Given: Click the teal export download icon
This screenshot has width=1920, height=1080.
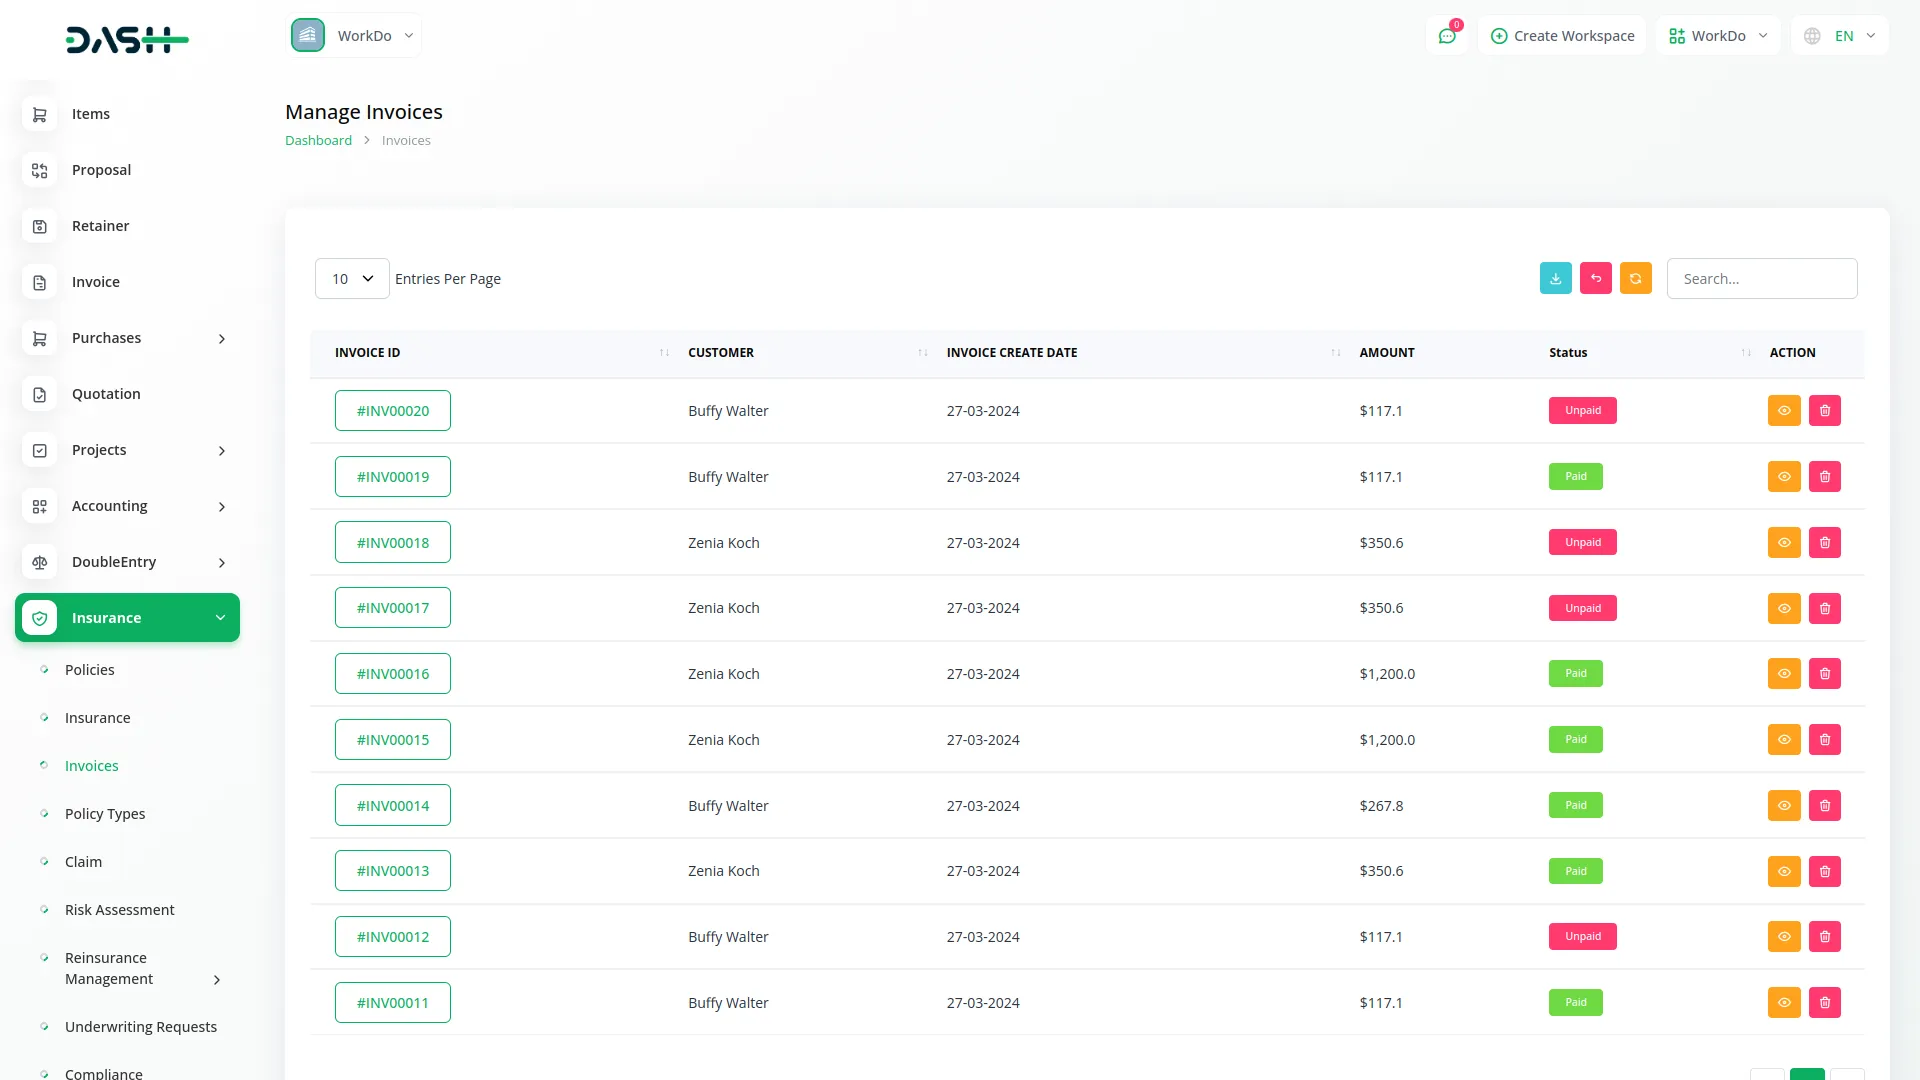Looking at the screenshot, I should point(1555,278).
